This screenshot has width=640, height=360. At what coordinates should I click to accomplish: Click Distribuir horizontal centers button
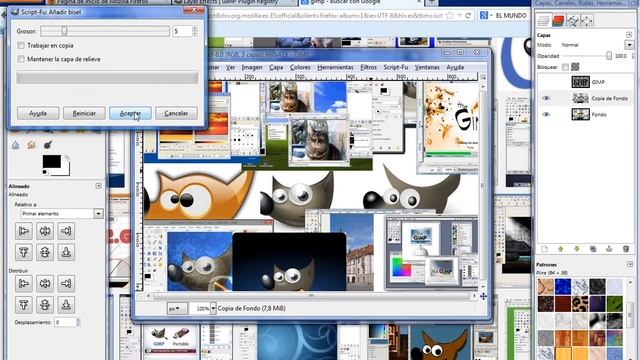tap(45, 283)
